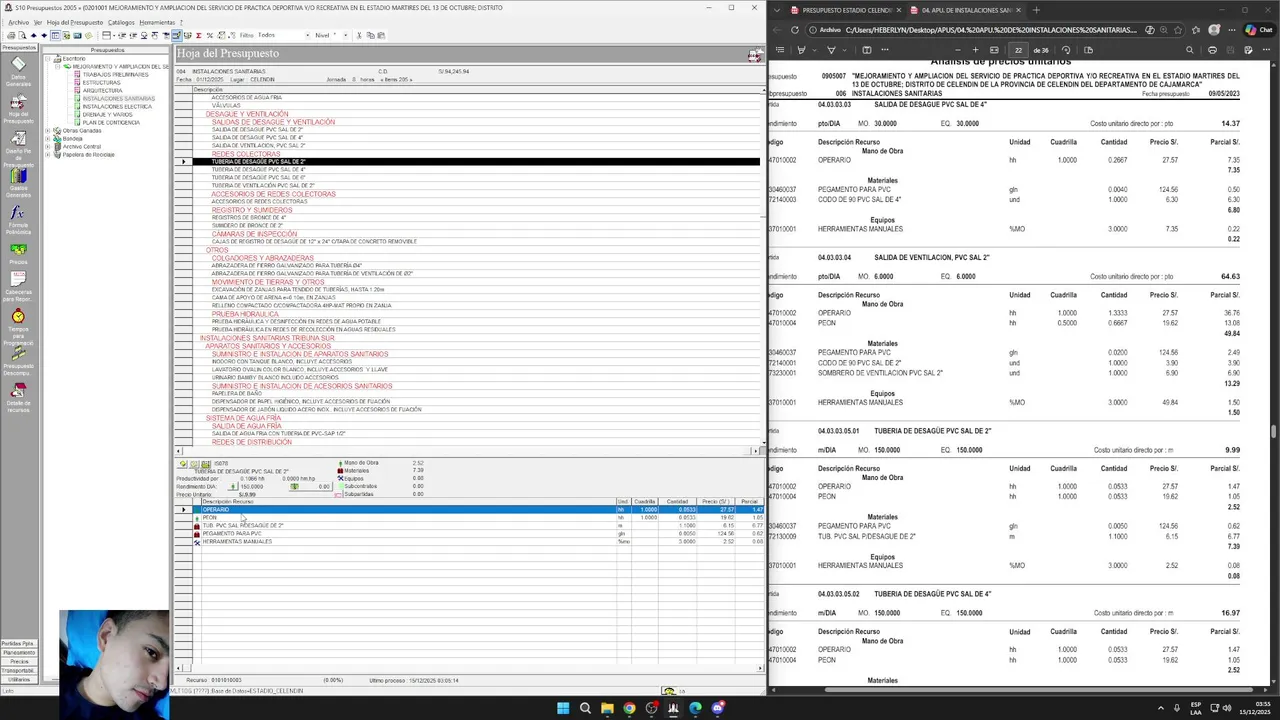Open Fórmula Polinómica sidebar icon
Viewport: 1280px width, 720px height.
[18, 220]
